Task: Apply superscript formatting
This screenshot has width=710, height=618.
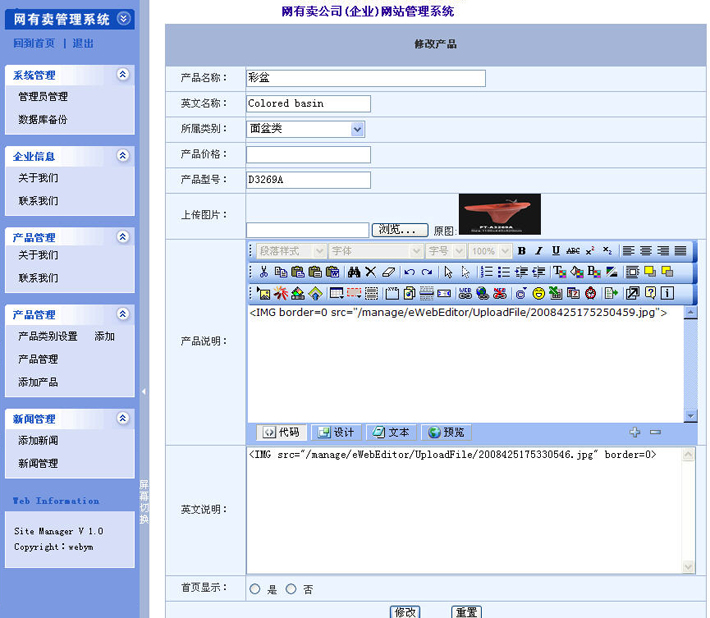Action: [x=590, y=251]
